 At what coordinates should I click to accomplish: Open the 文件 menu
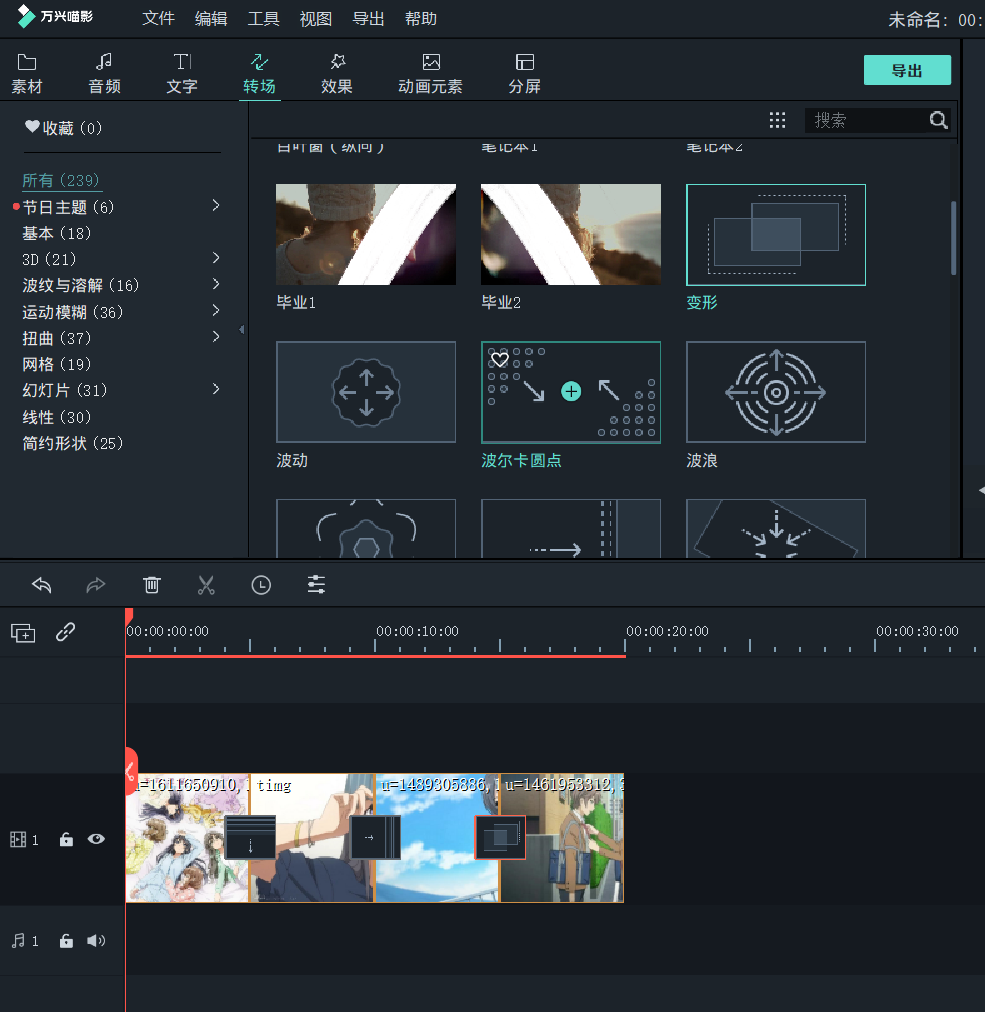pos(158,18)
